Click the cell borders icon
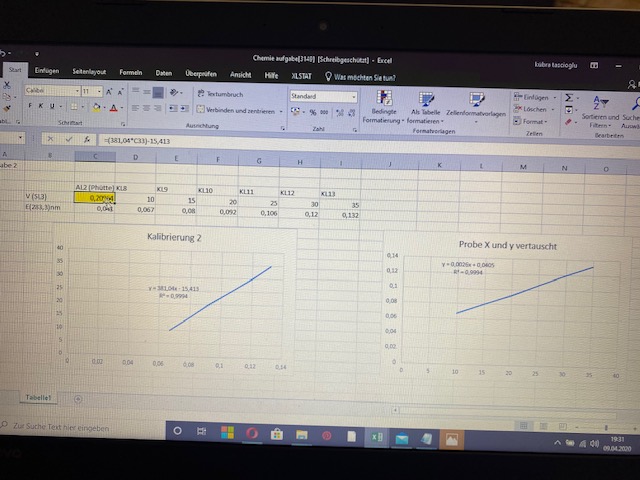Image resolution: width=640 pixels, height=480 pixels. click(x=74, y=107)
